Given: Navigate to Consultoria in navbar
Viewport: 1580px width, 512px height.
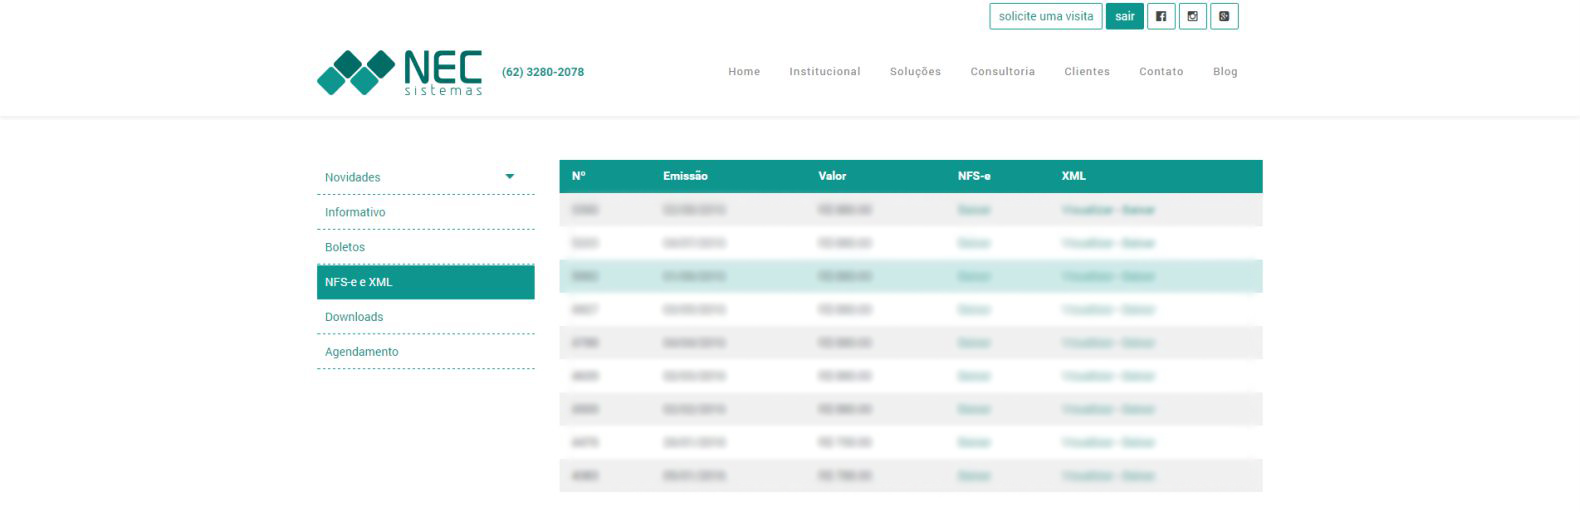Looking at the screenshot, I should pos(1002,72).
